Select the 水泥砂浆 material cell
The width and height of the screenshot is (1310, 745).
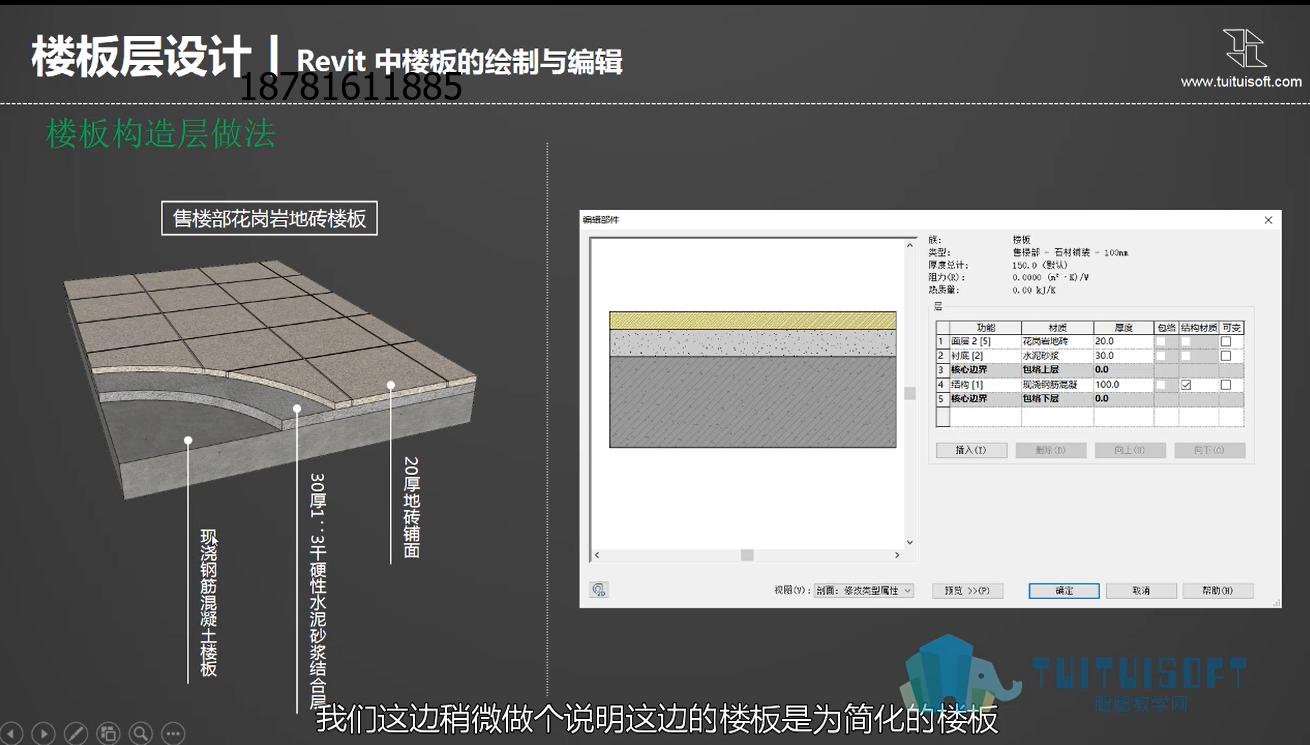1057,356
